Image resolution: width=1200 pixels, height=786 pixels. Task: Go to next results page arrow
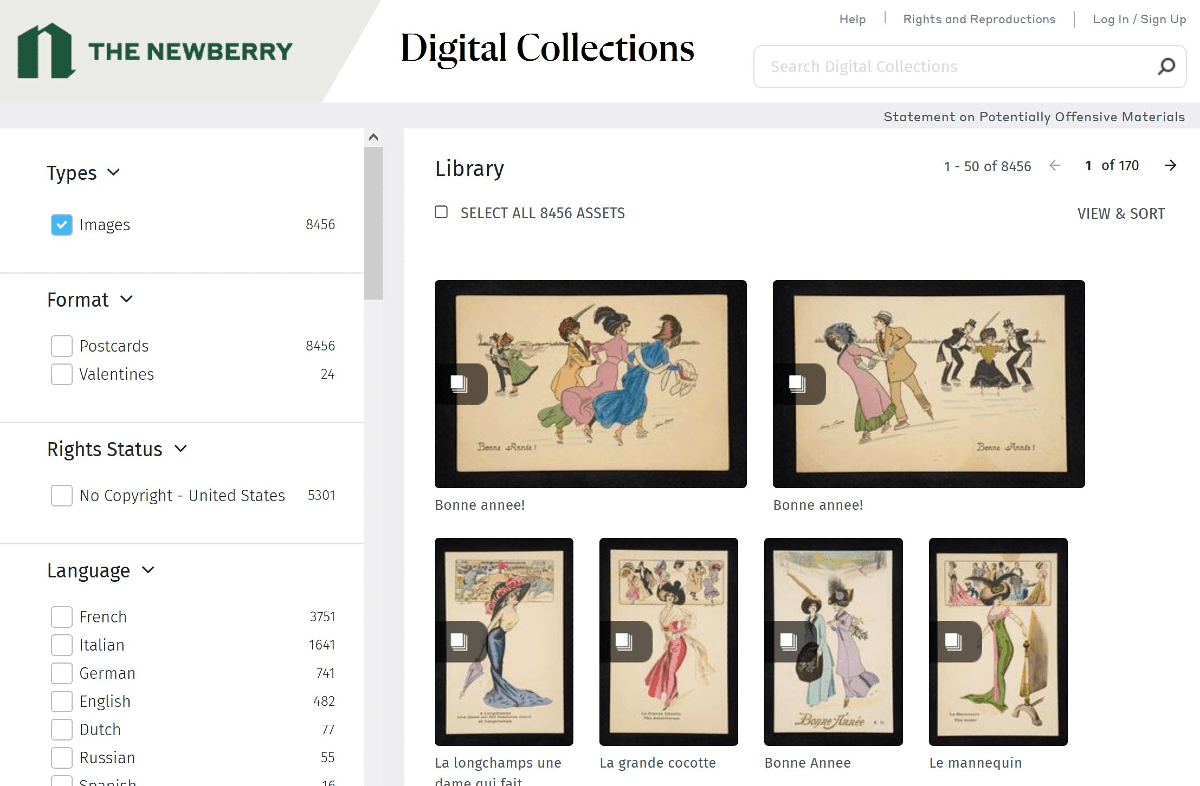pos(1170,166)
